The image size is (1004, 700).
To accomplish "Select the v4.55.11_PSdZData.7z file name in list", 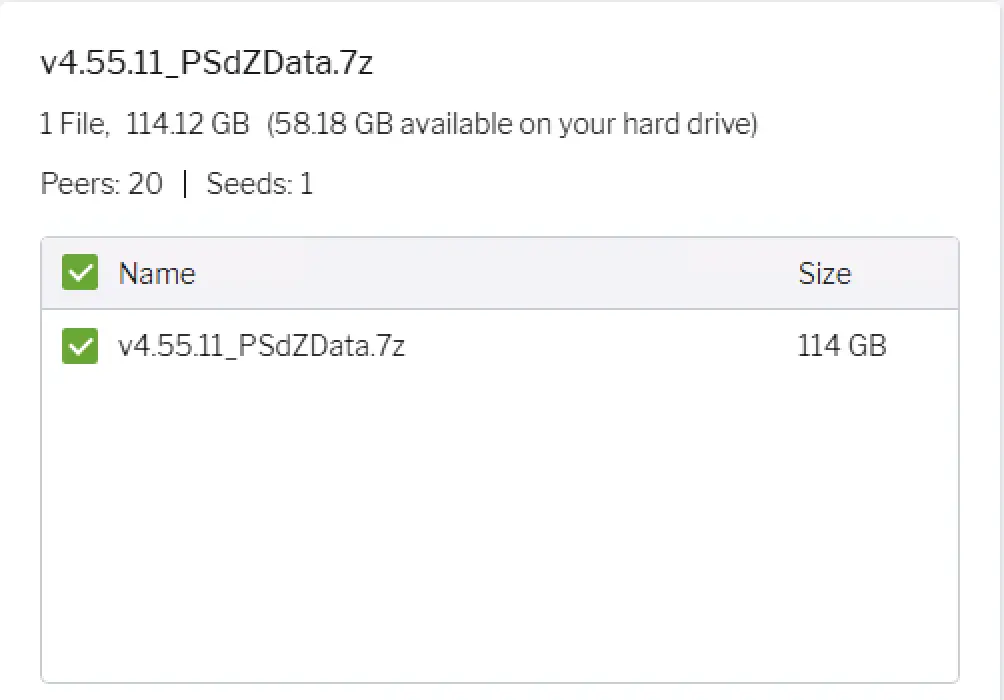I will pos(261,346).
